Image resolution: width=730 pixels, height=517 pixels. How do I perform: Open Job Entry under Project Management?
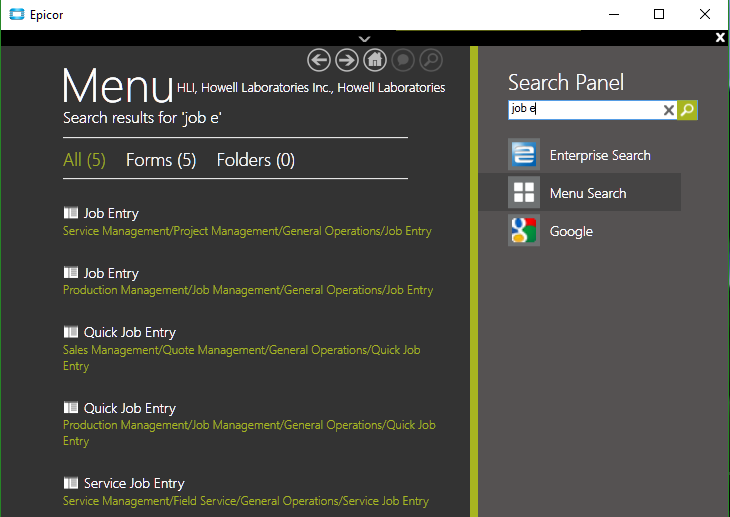pos(111,213)
